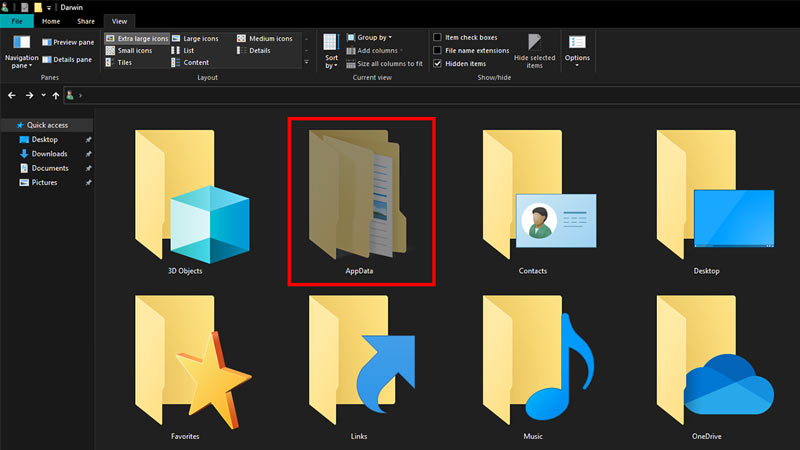800x450 pixels.
Task: Click the address bar field
Action: pos(431,95)
